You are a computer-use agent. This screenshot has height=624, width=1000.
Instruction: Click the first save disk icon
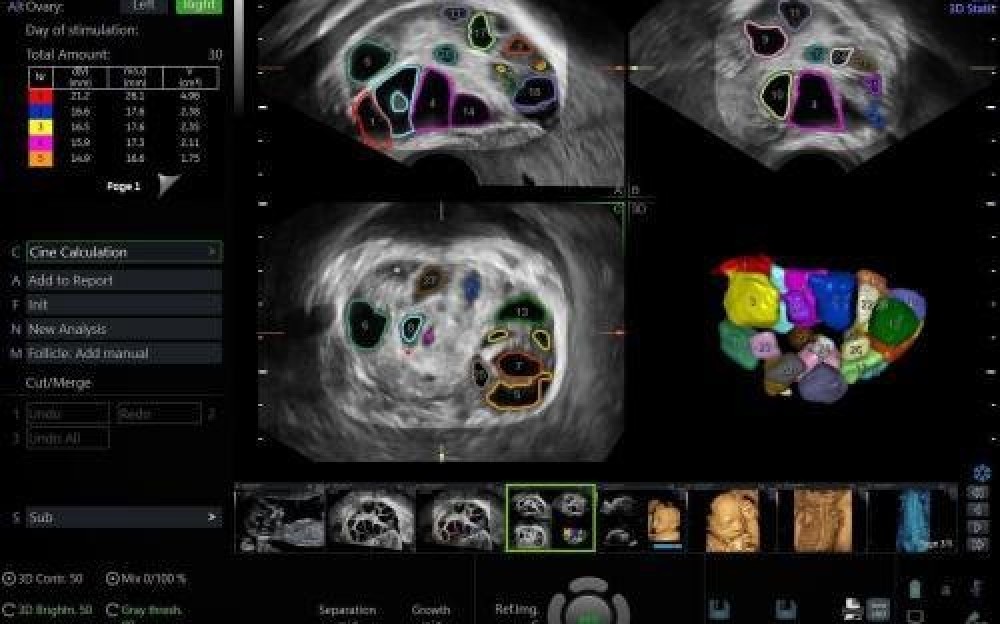[716, 608]
